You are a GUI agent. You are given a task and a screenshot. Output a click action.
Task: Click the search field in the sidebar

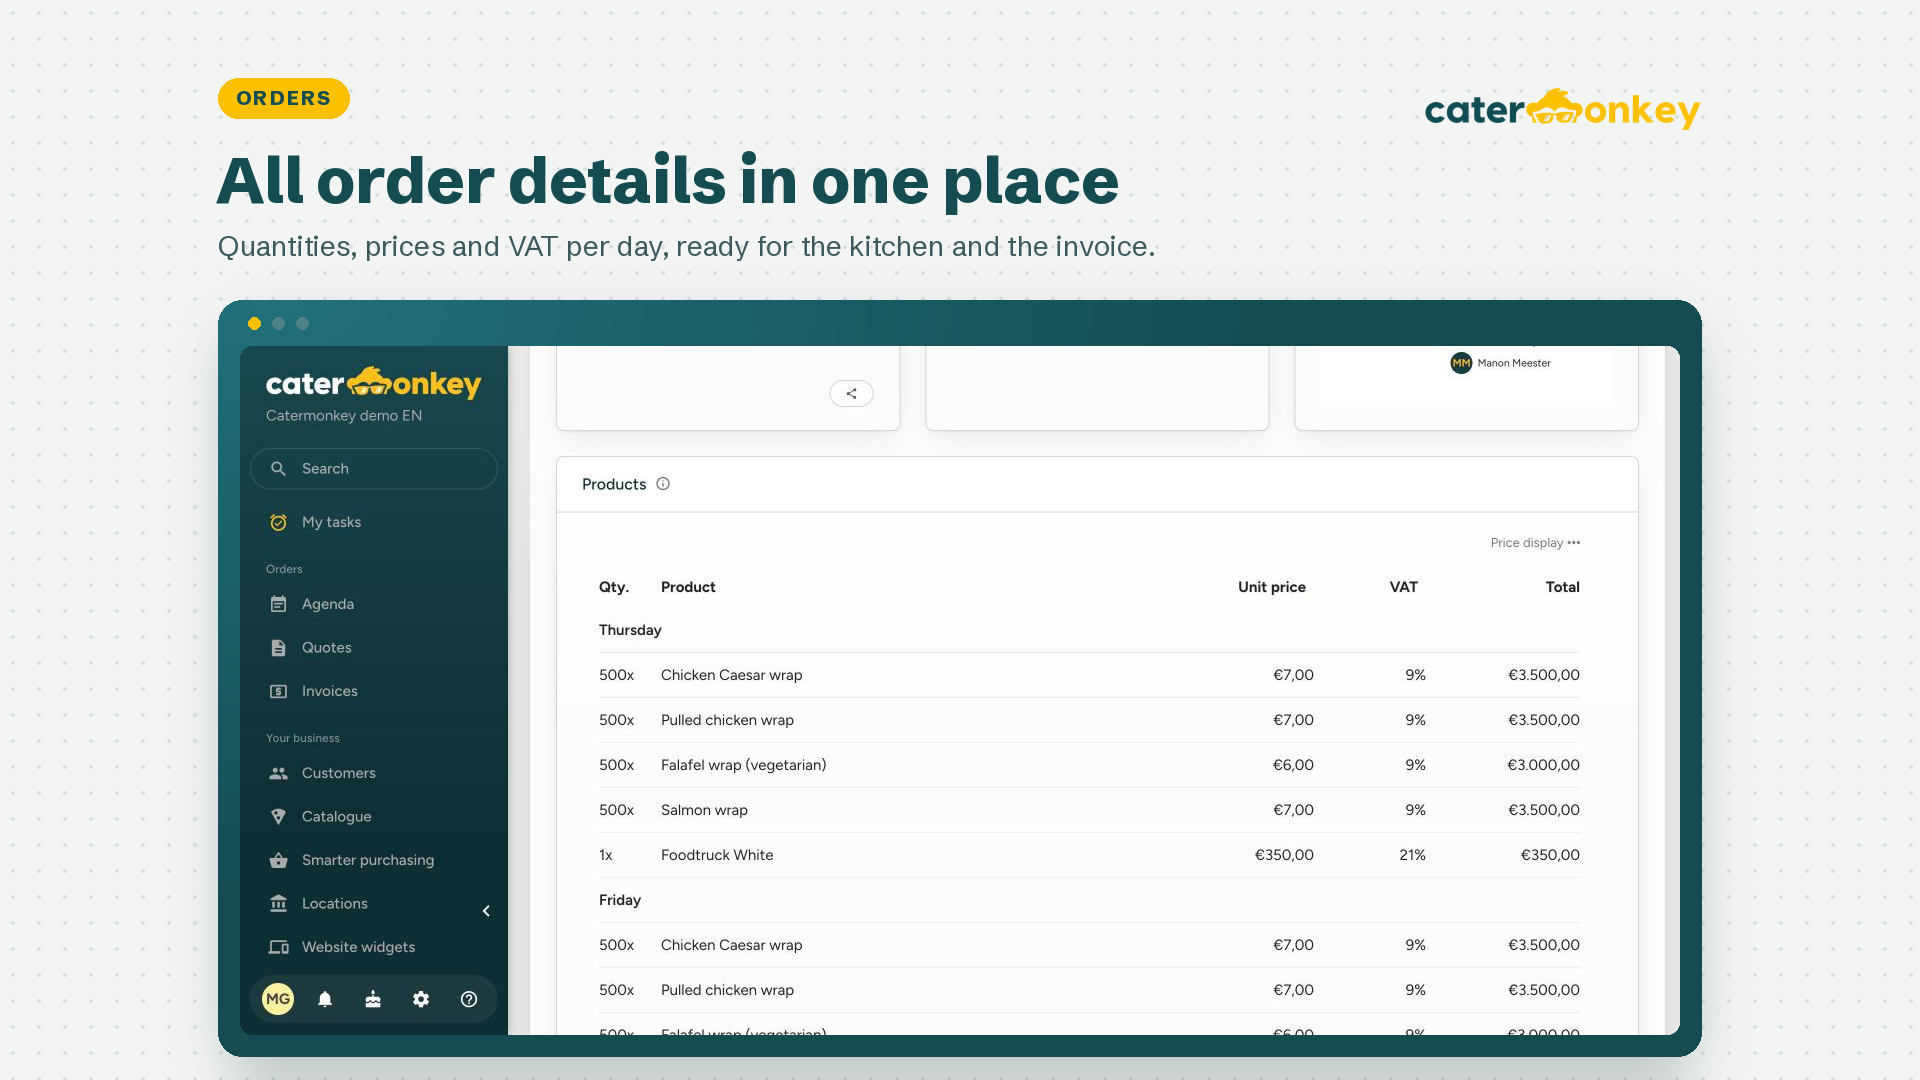coord(374,469)
